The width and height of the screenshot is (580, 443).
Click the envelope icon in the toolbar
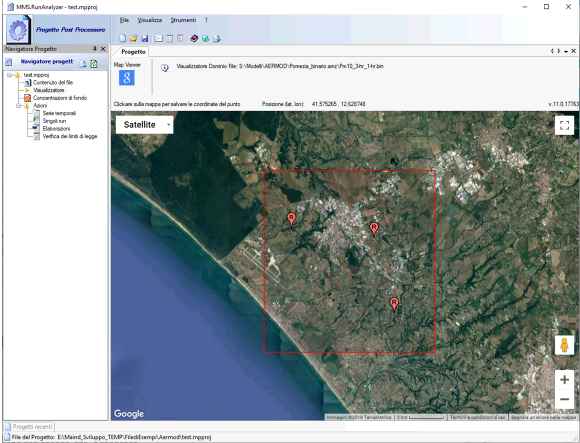tap(158, 38)
